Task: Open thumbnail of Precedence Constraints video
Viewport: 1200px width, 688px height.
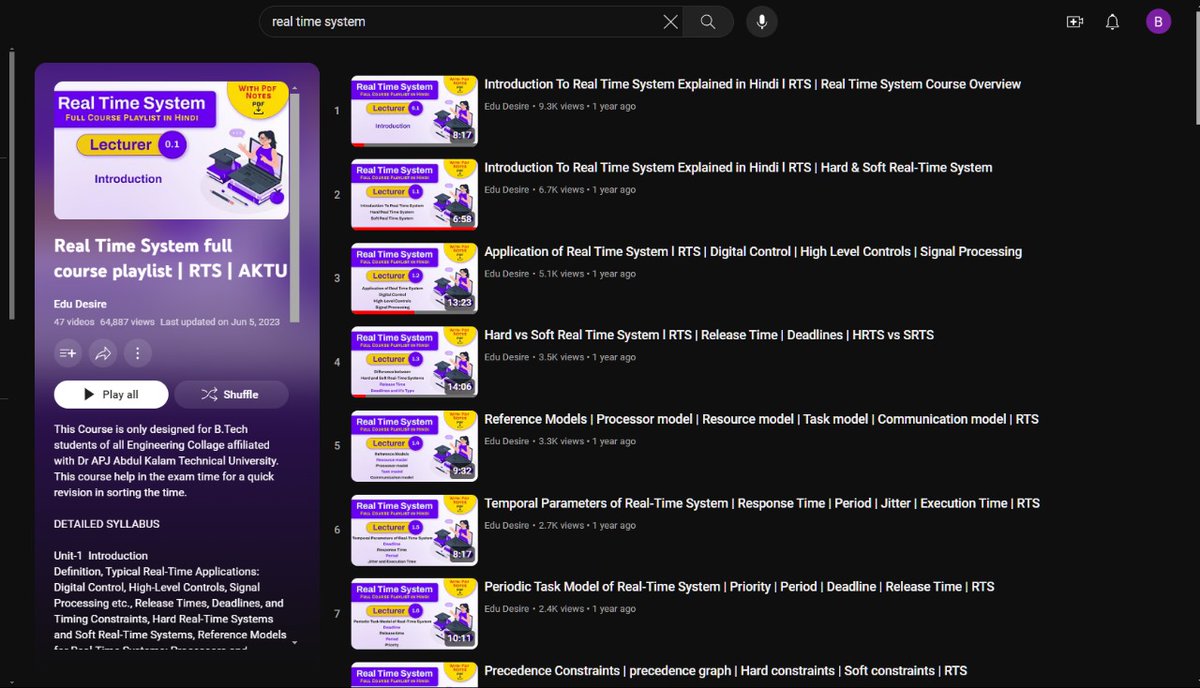Action: 414,675
